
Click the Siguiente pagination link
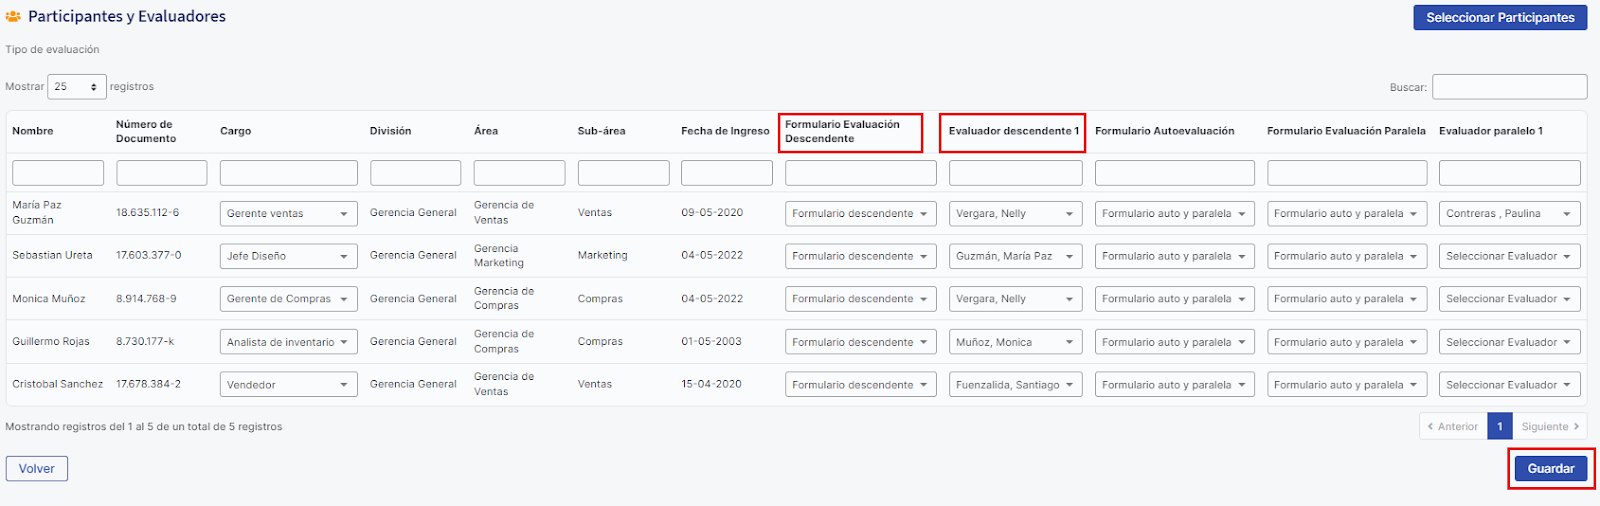[x=1549, y=426]
